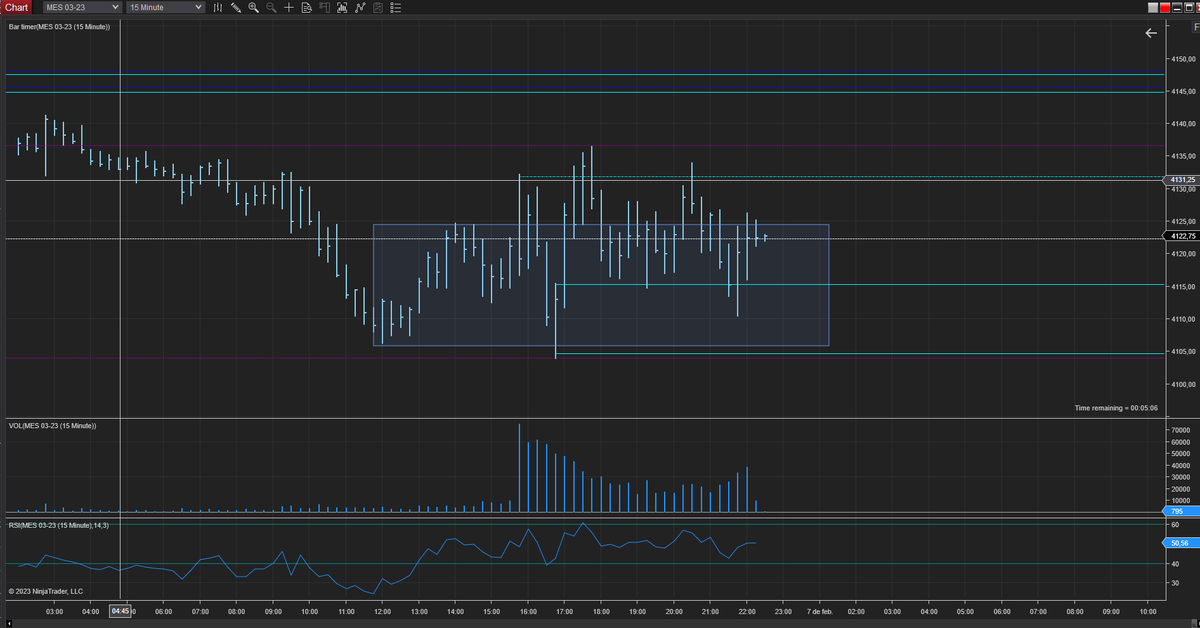This screenshot has height=628, width=1200.
Task: Open the Strategies icon in toolbar
Action: coord(378,7)
